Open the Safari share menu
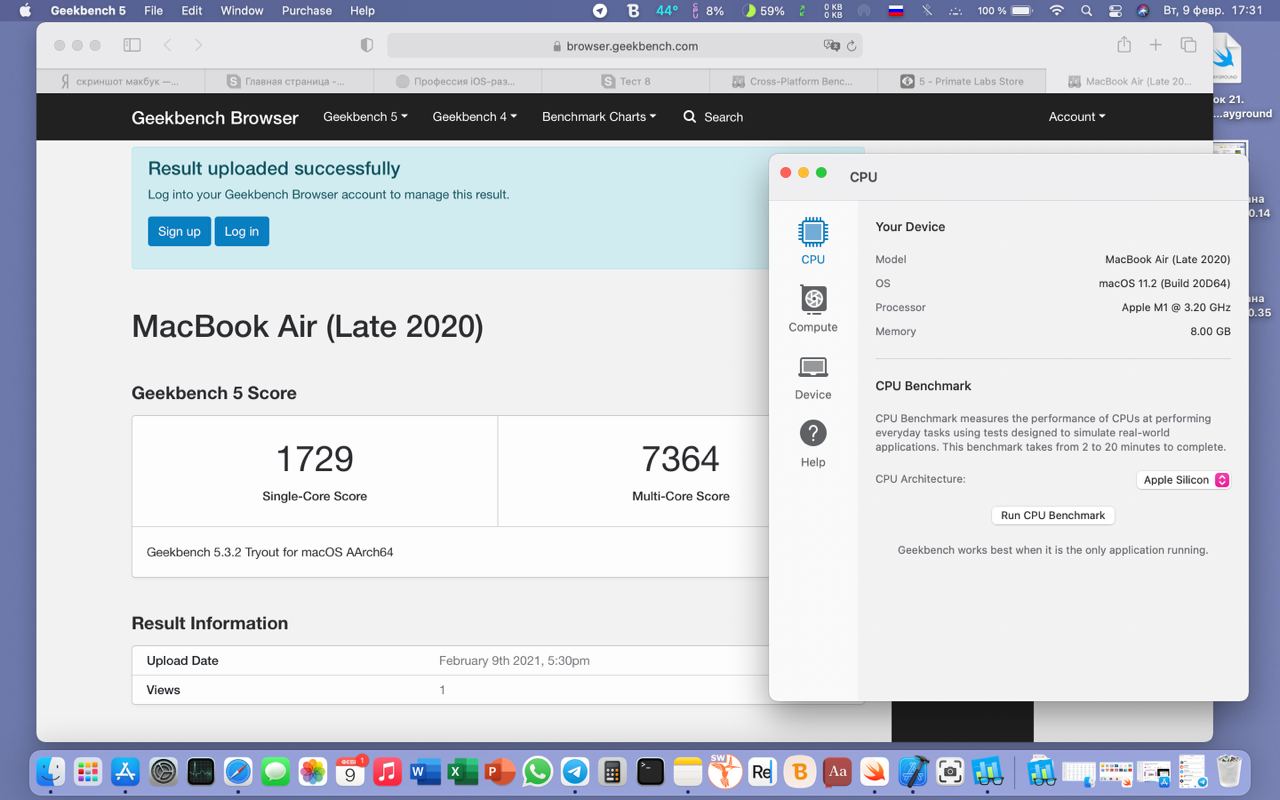The image size is (1280, 800). coord(1124,44)
